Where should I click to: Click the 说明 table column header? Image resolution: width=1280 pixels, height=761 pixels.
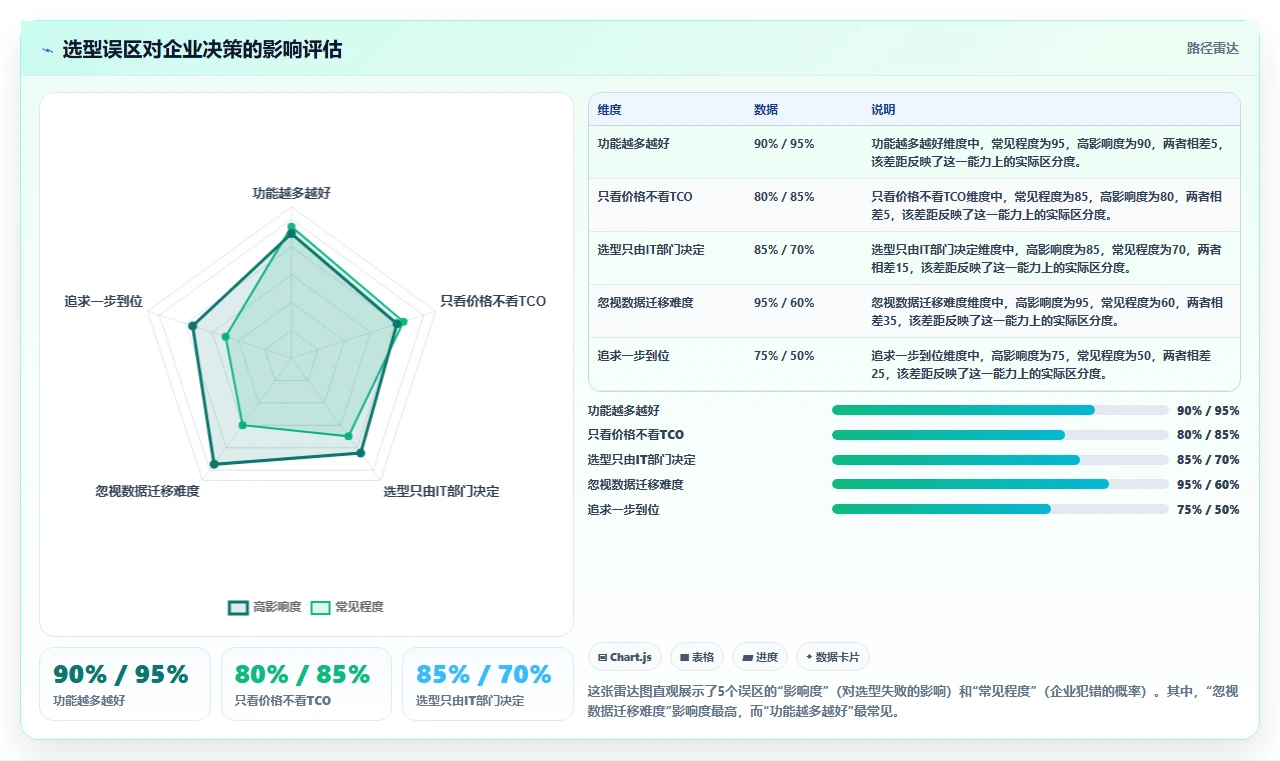click(883, 110)
